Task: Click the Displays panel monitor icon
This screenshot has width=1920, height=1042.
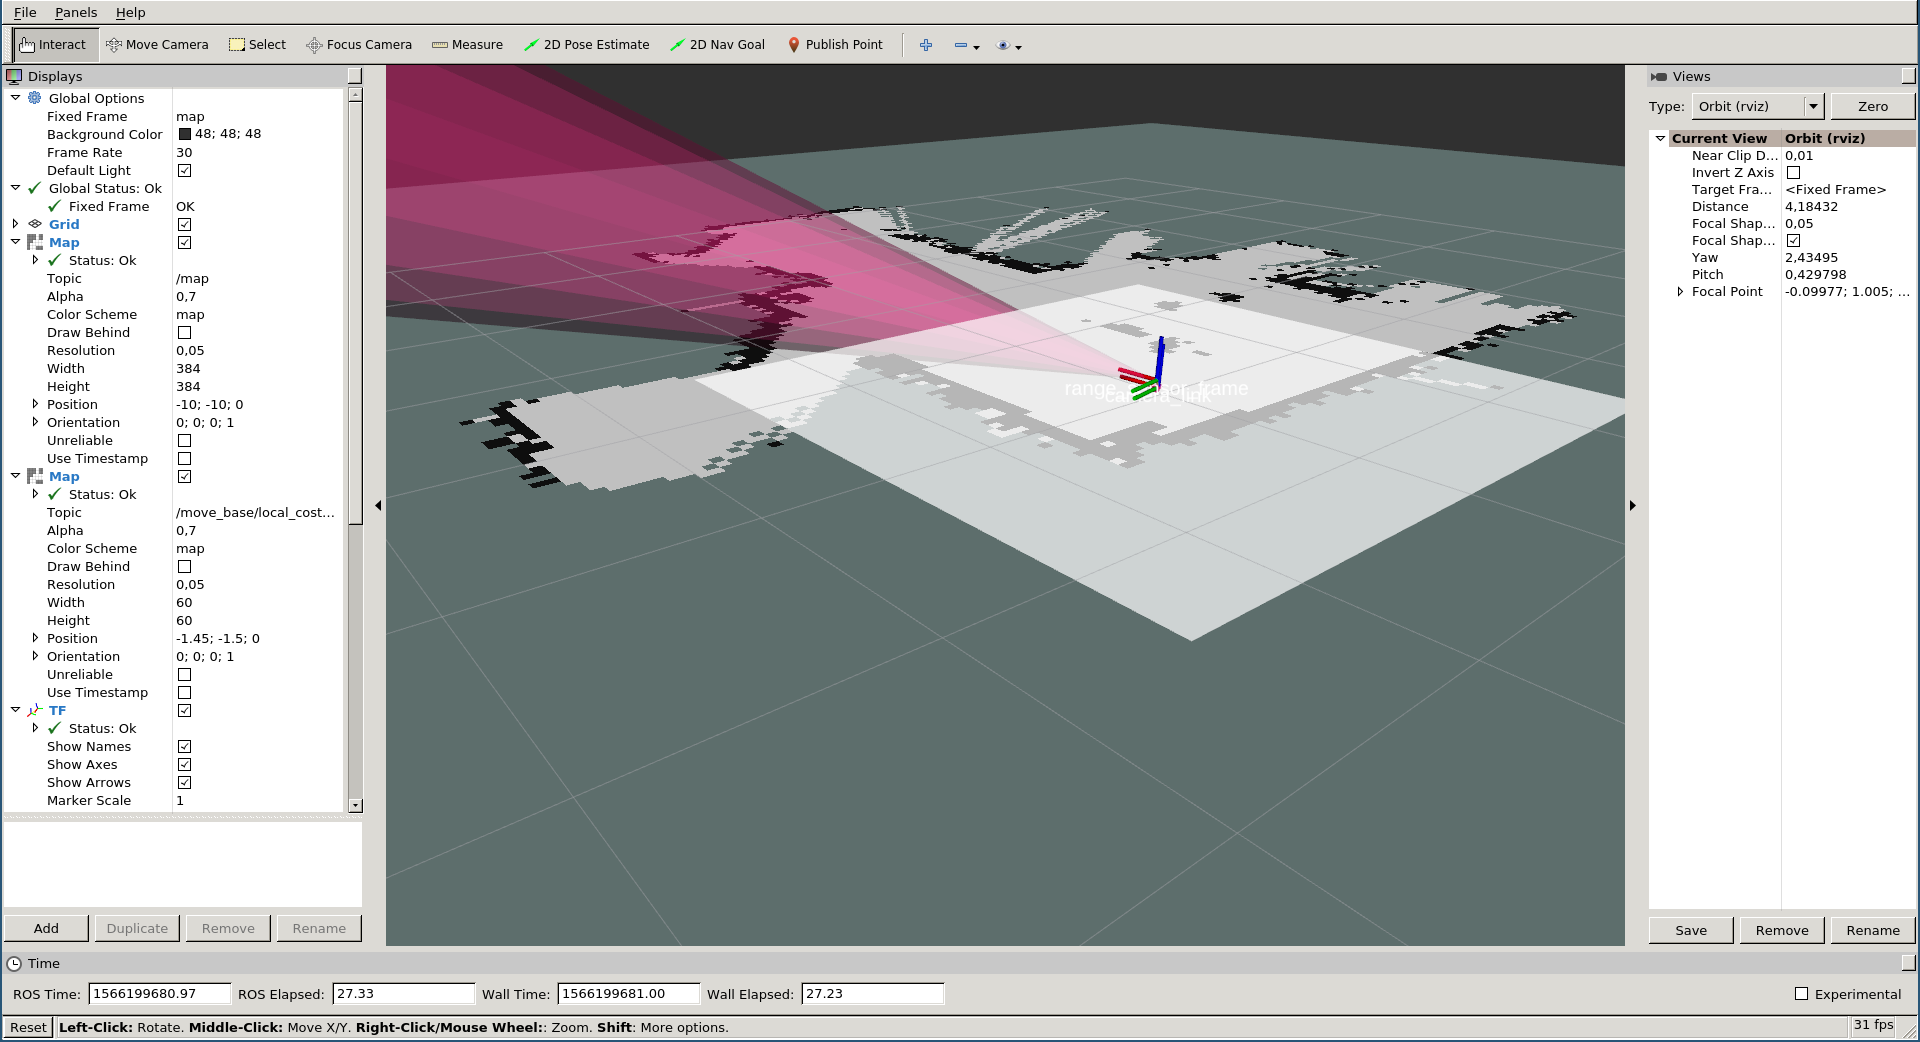Action: 14,76
